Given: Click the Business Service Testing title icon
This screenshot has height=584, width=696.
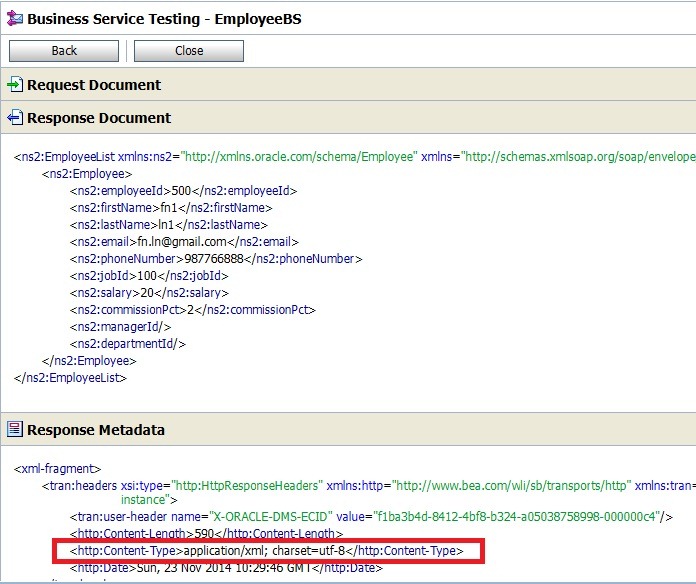Looking at the screenshot, I should 13,18.
